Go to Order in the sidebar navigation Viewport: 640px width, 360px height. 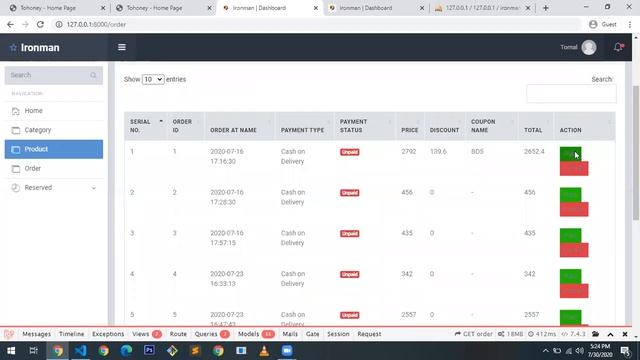[x=54, y=169]
